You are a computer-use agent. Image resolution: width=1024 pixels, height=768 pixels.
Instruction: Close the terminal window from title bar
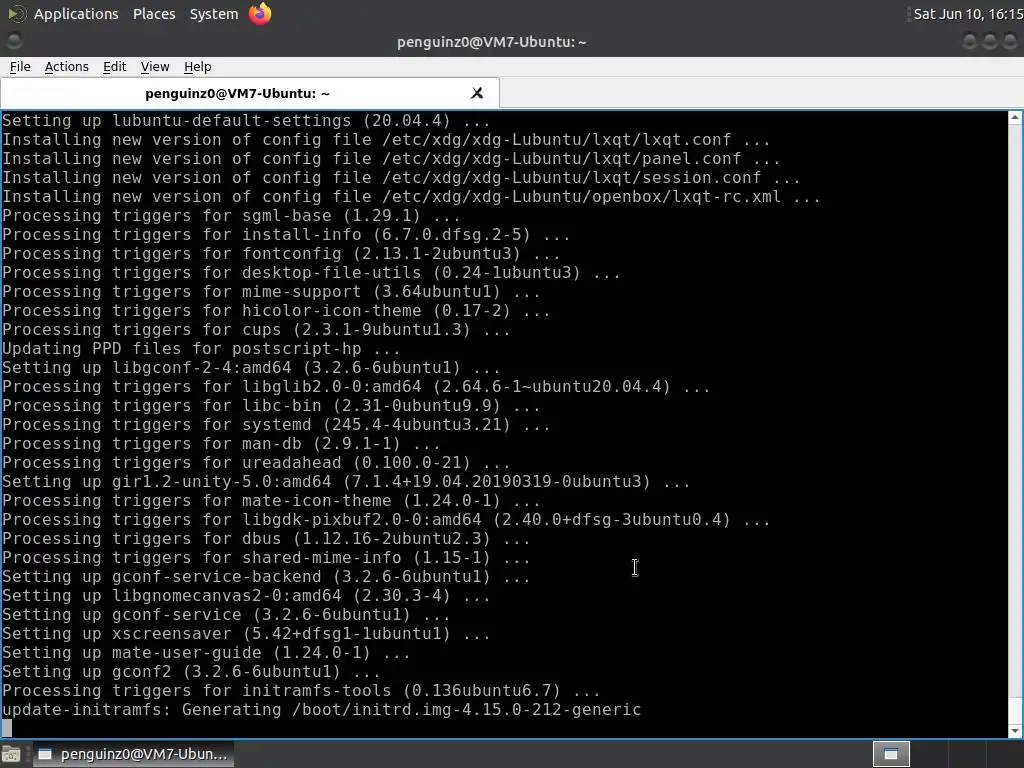coord(1010,41)
